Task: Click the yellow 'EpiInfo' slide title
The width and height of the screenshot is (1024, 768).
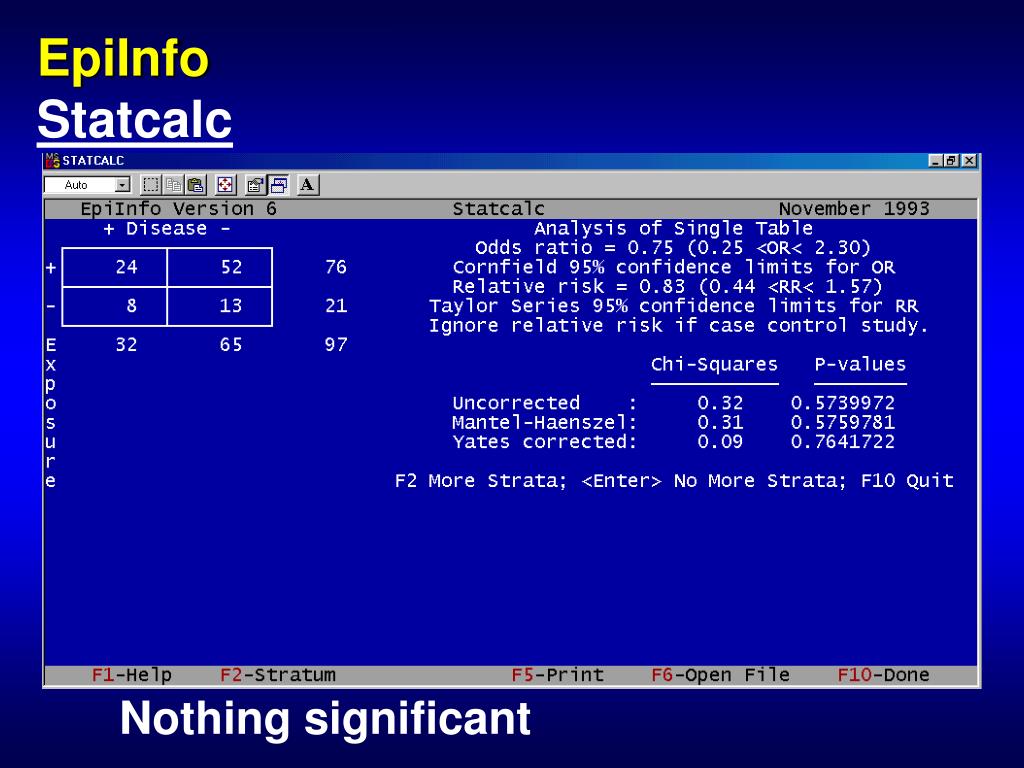Action: pos(123,59)
